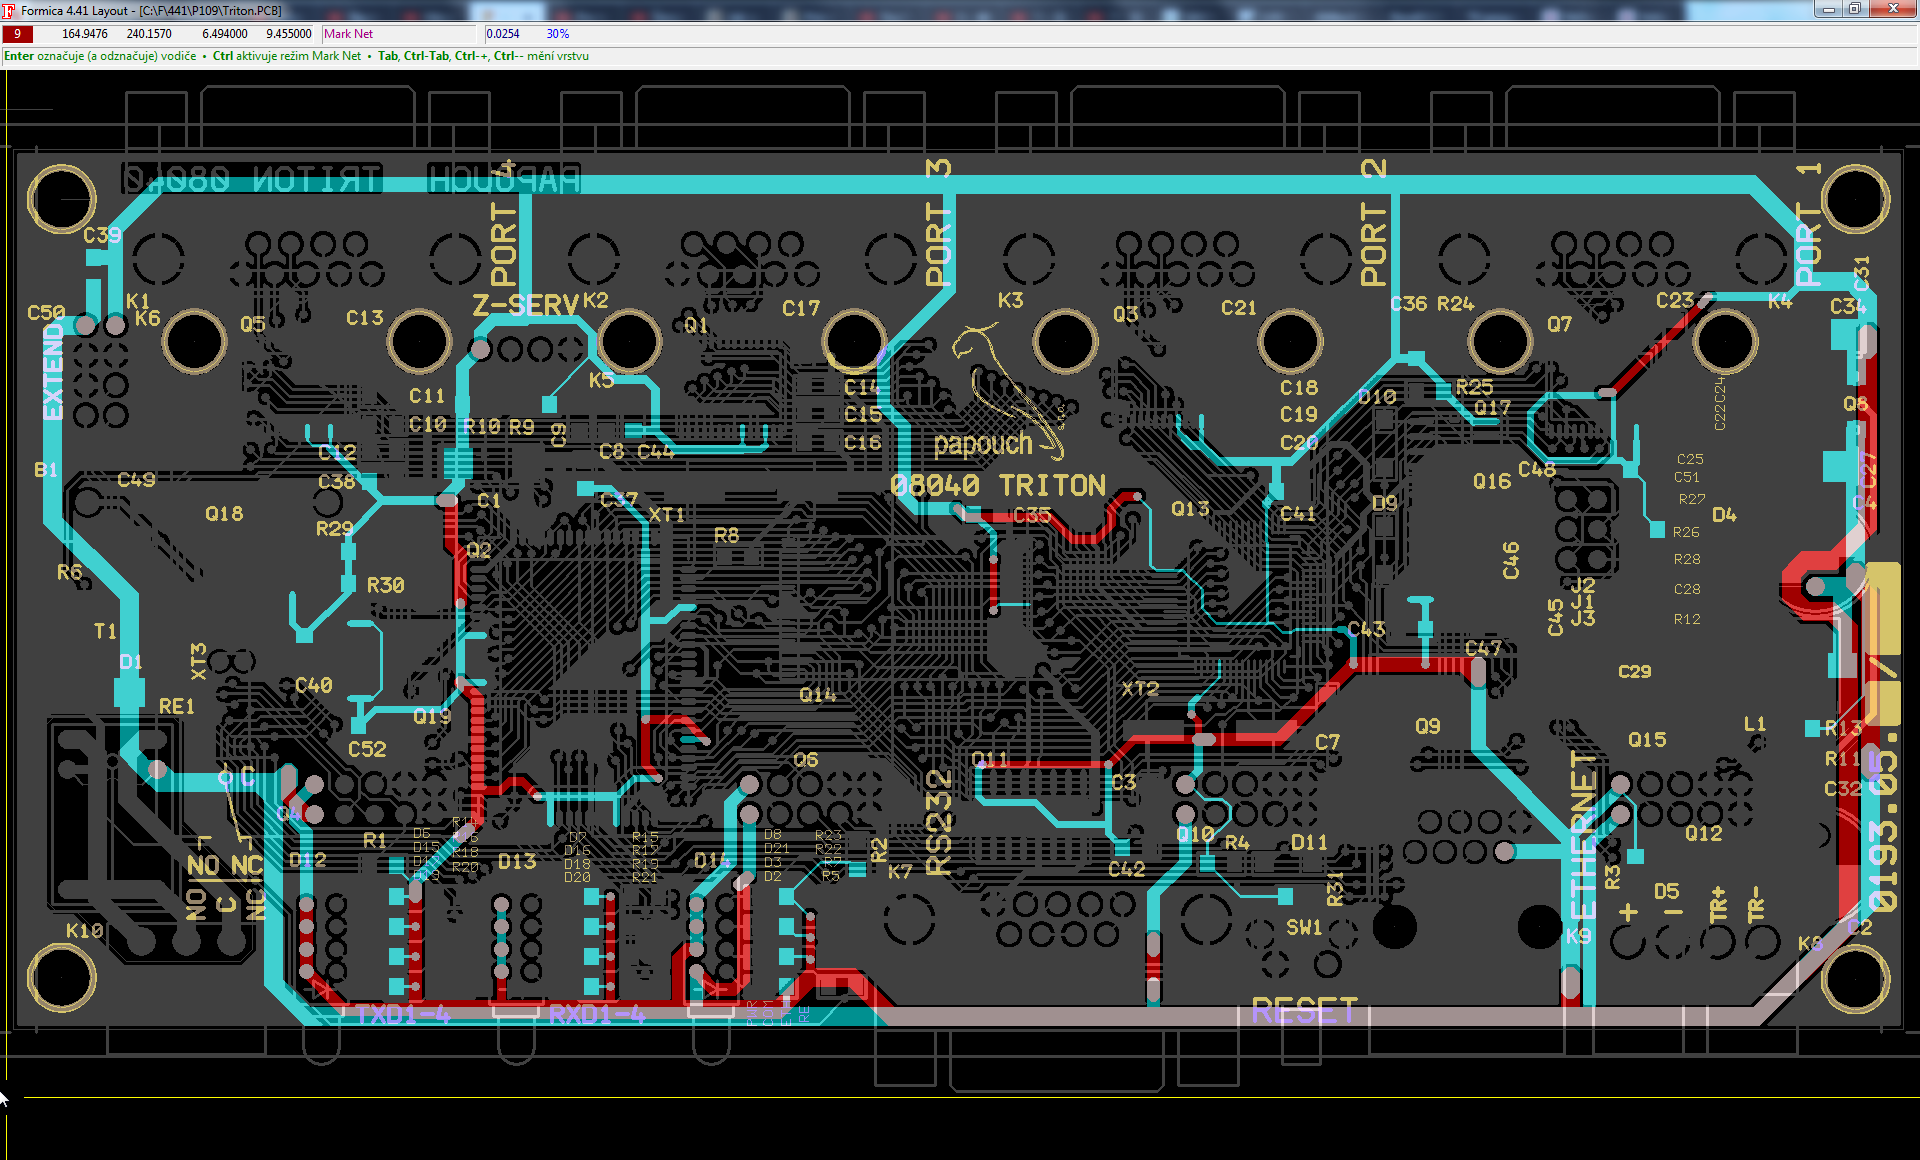
Task: Click the 30% zoom indicator
Action: tap(558, 34)
